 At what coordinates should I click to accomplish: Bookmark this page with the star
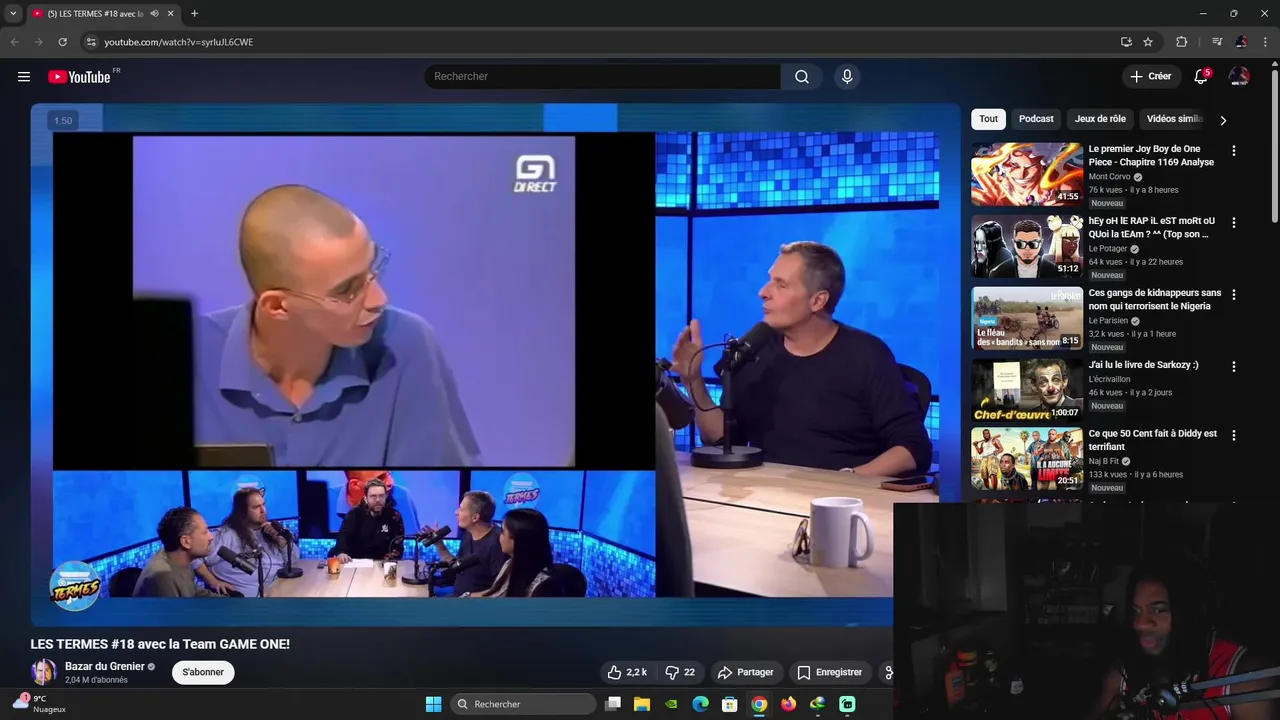click(x=1148, y=42)
